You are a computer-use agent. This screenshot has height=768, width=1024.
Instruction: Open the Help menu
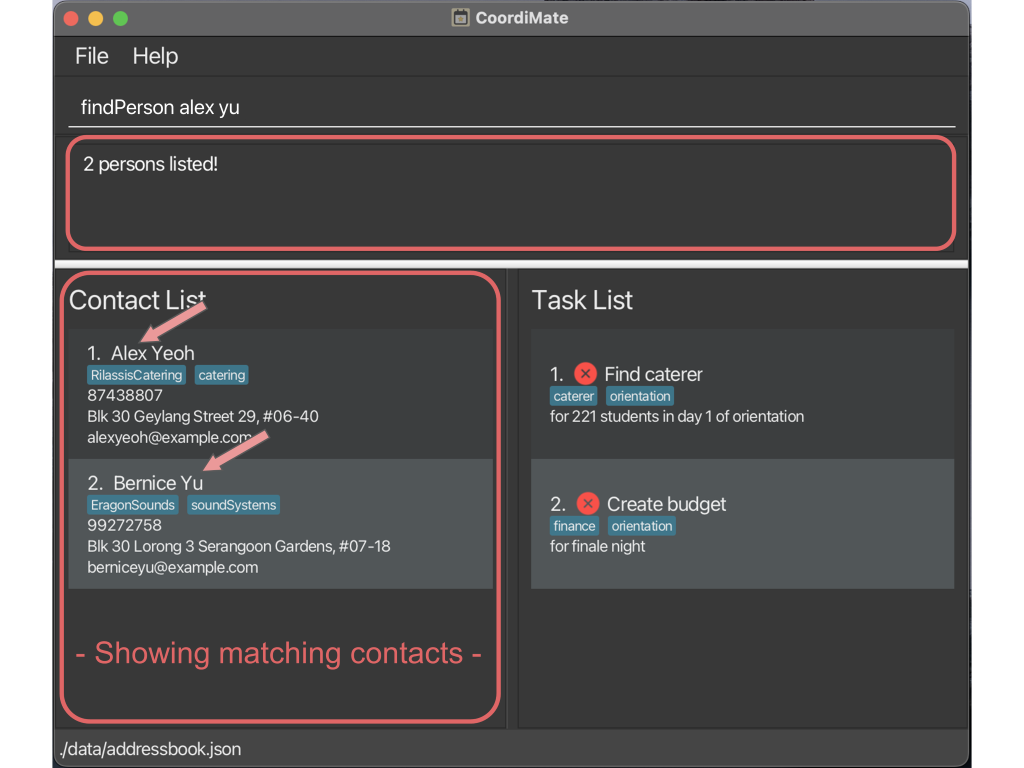[x=155, y=56]
